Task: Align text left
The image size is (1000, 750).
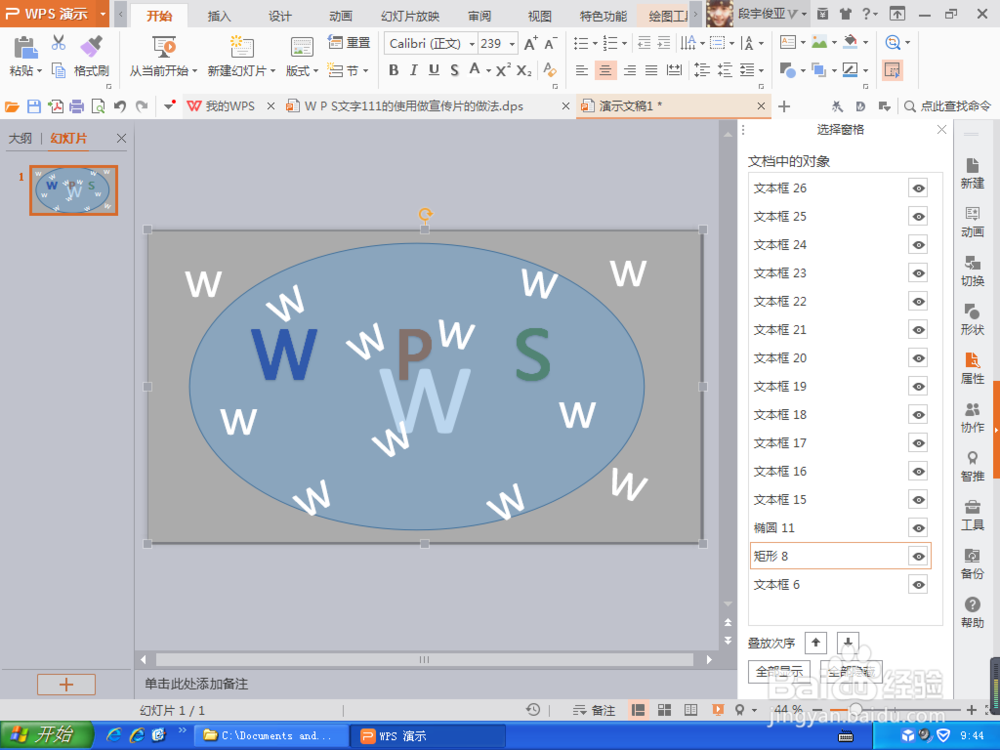Action: [582, 70]
